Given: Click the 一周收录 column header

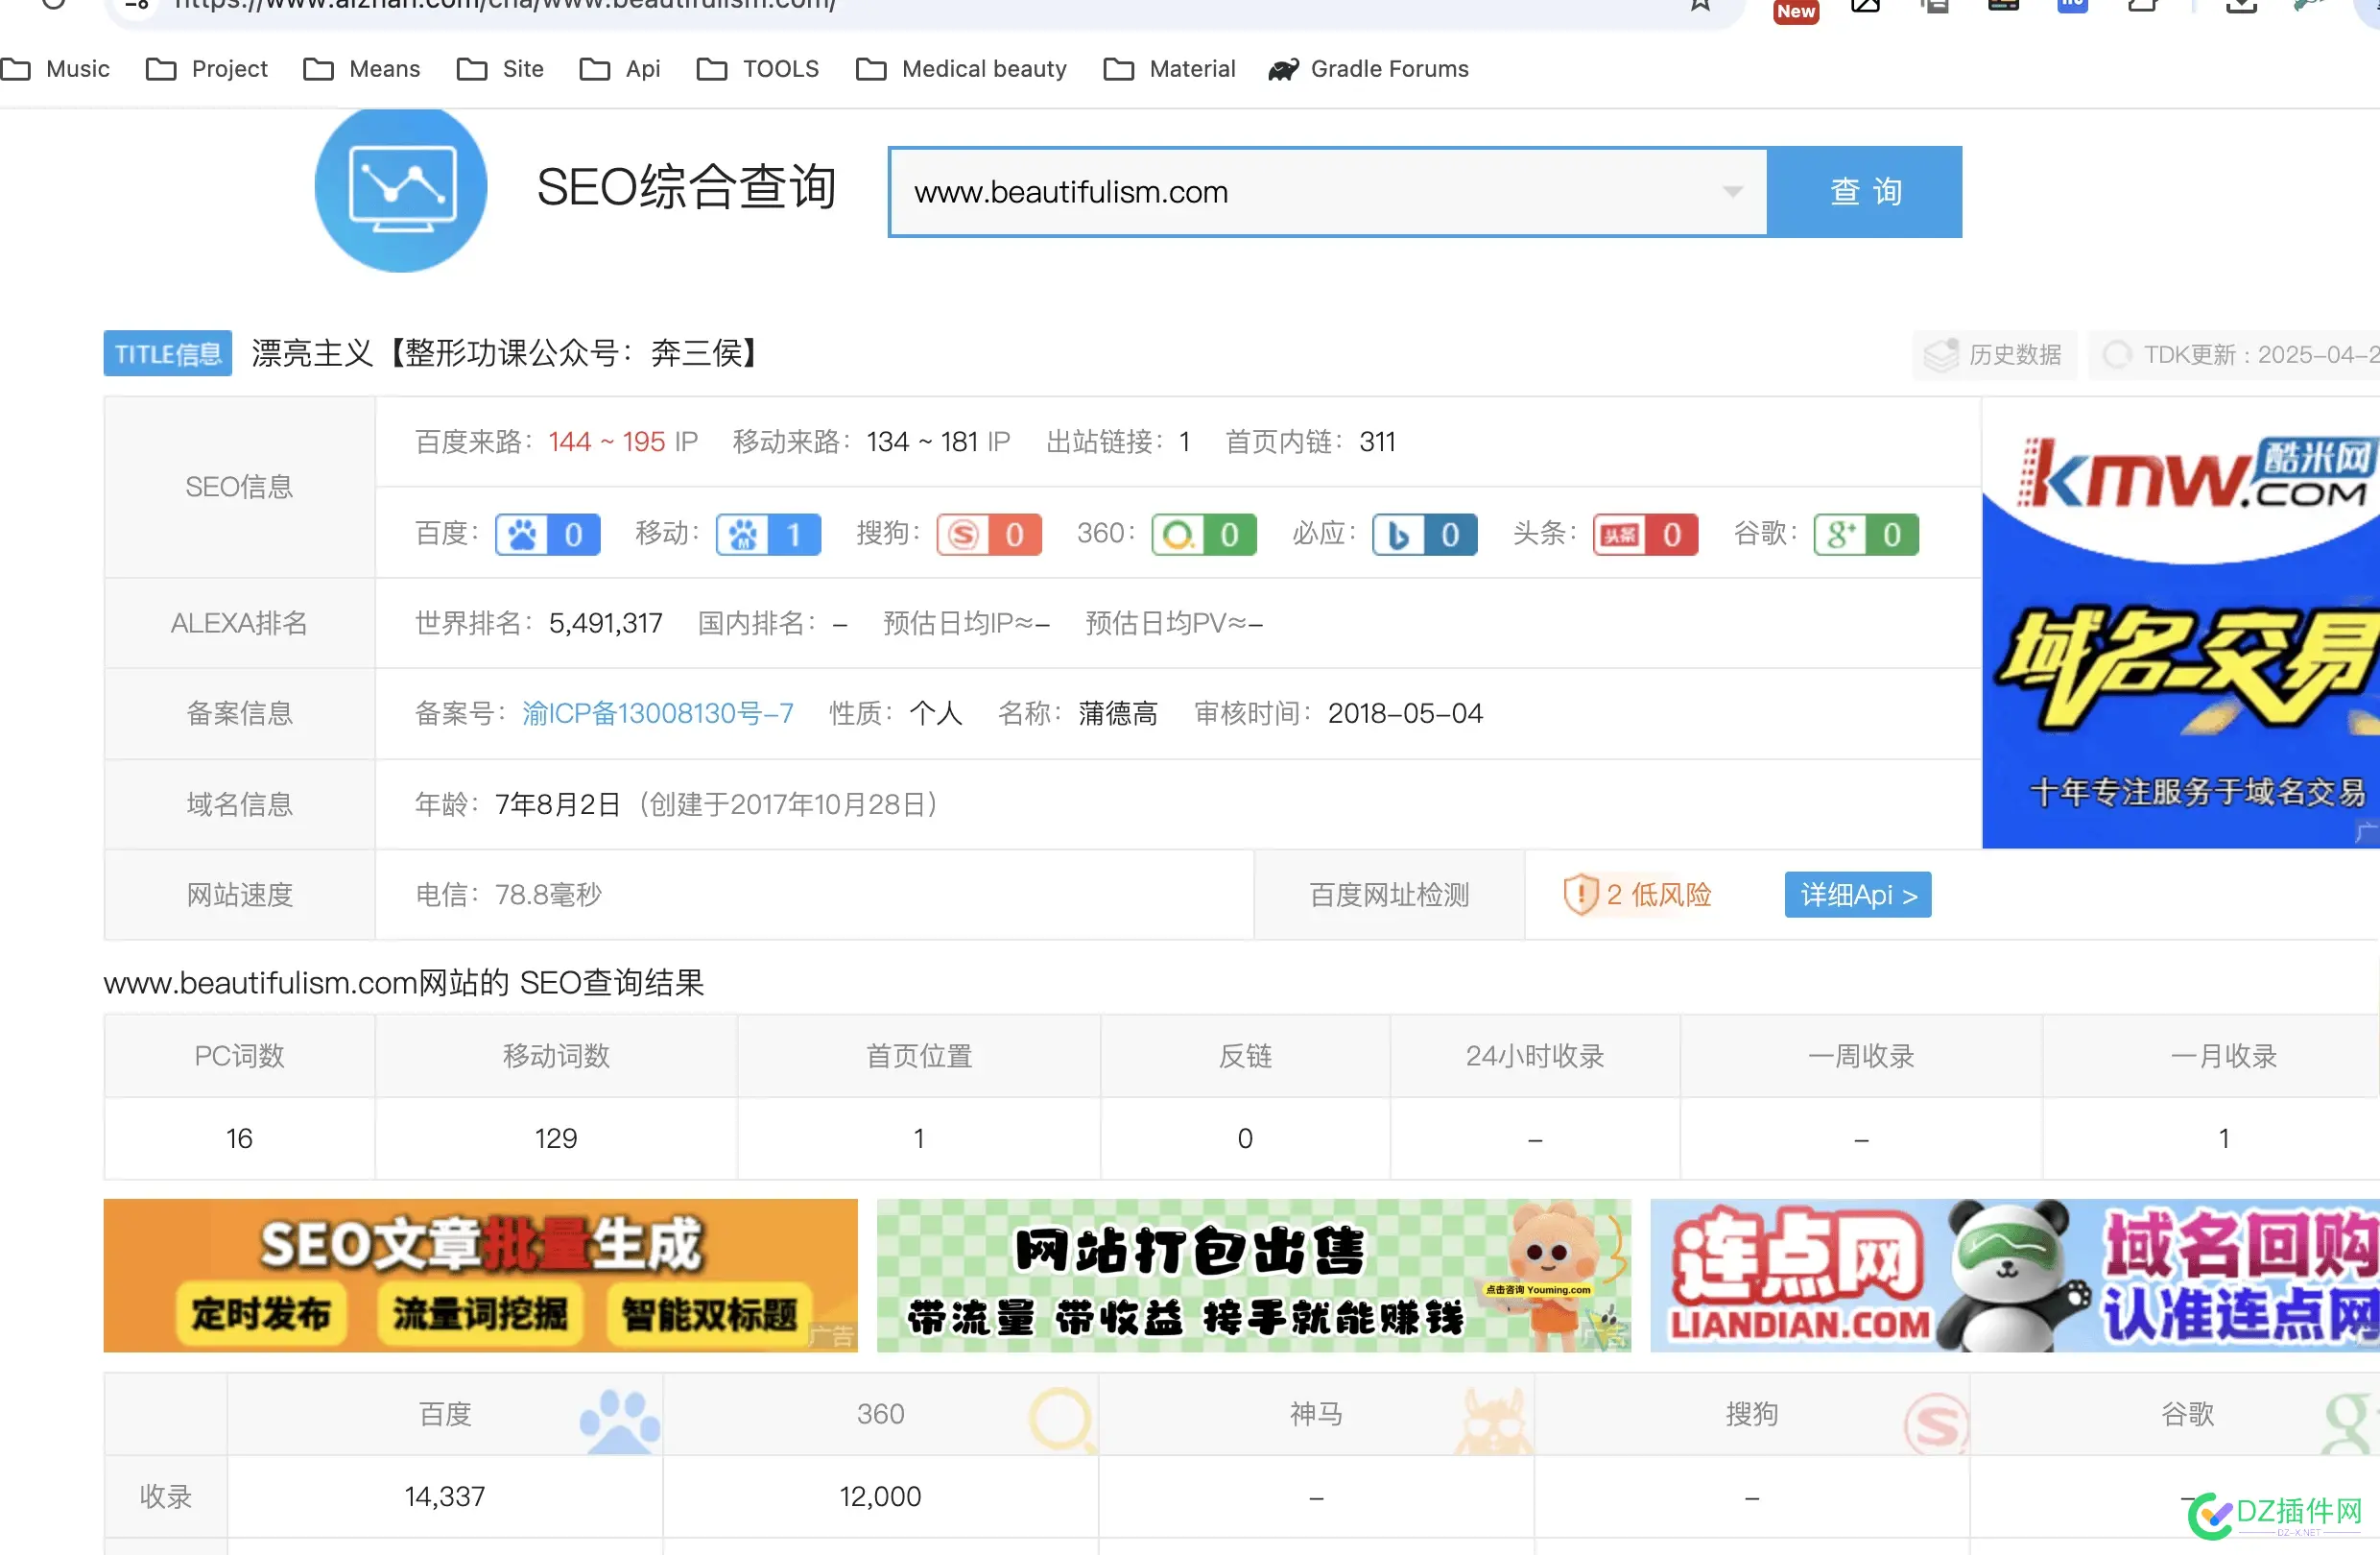Looking at the screenshot, I should click(1861, 1056).
